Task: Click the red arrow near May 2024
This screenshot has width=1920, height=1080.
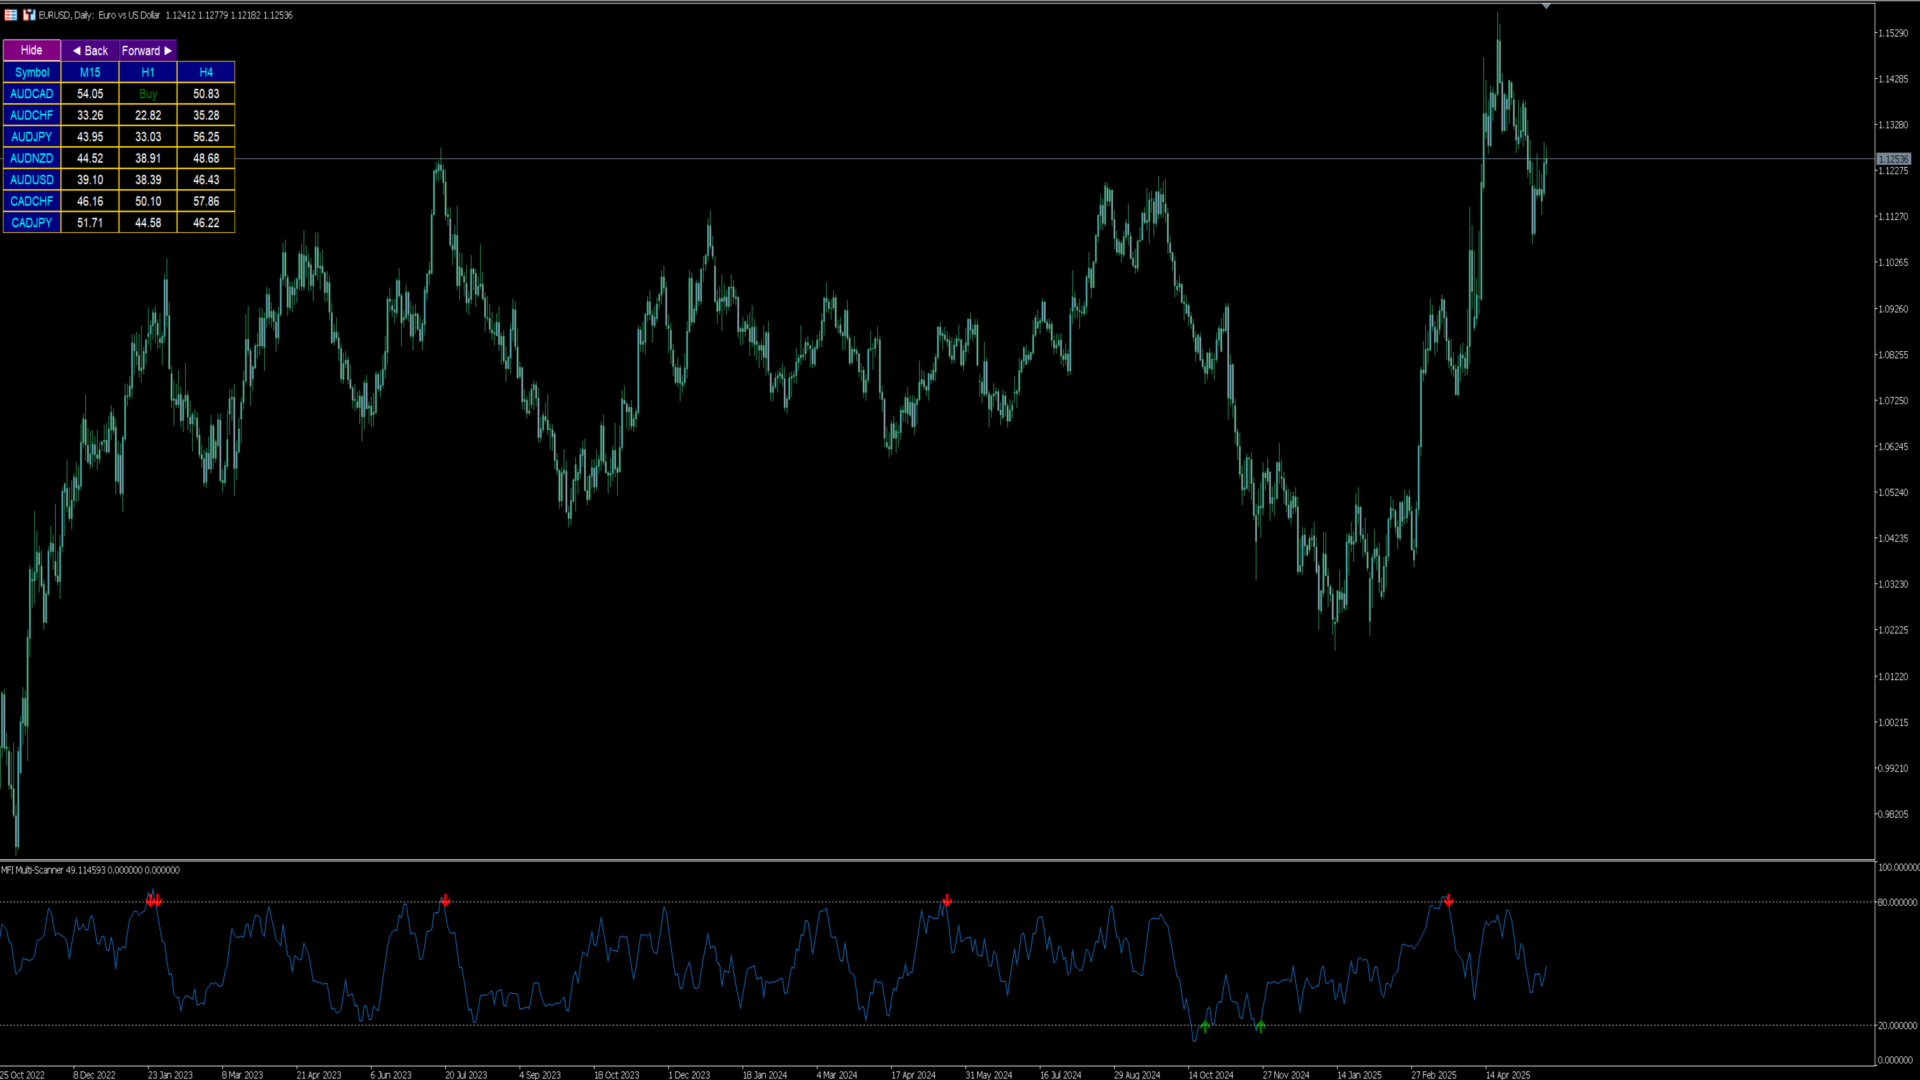Action: pos(947,900)
